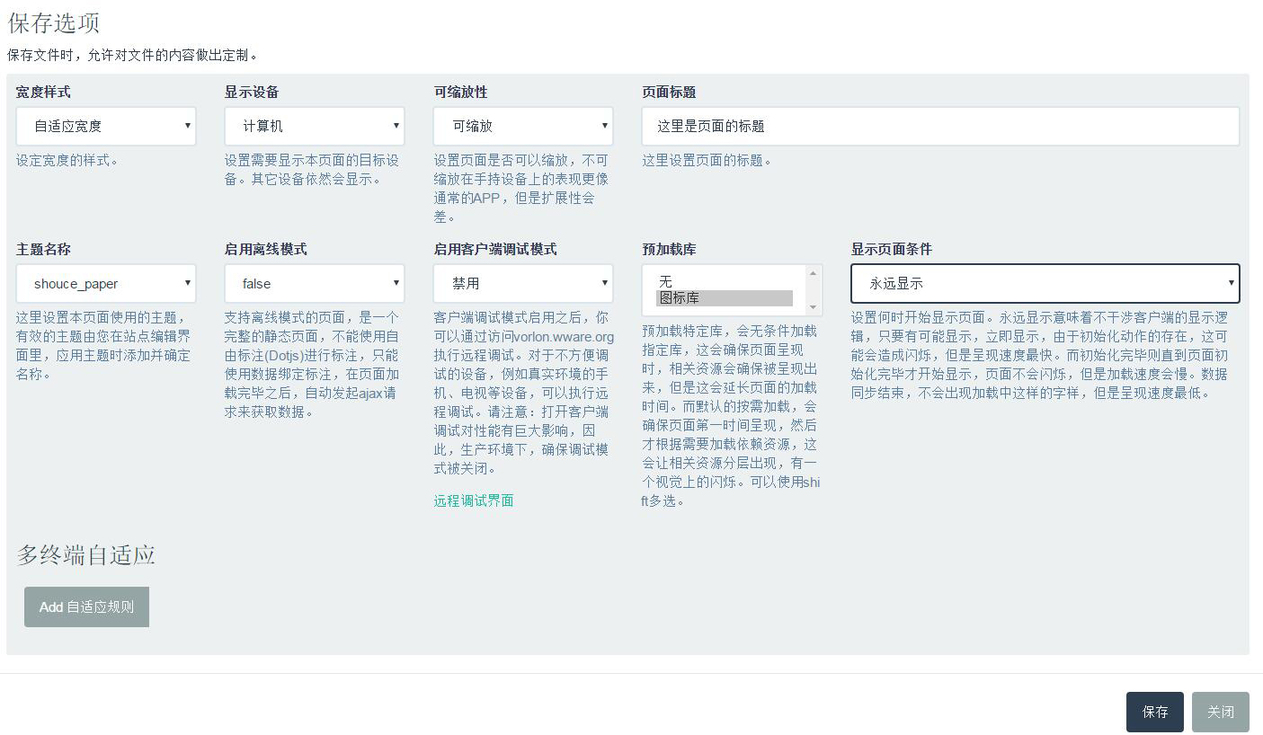This screenshot has width=1263, height=735.
Task: Open the 启用离线模式 dropdown showing false
Action: [314, 283]
